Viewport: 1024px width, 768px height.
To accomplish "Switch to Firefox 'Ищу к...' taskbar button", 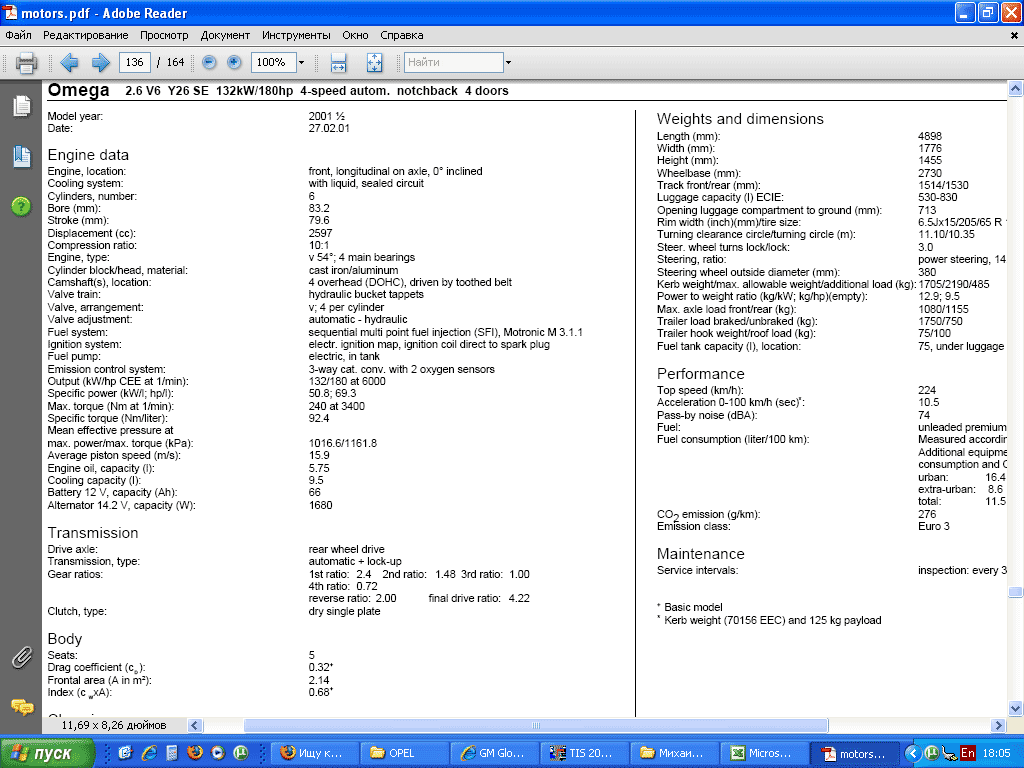I will (x=314, y=753).
